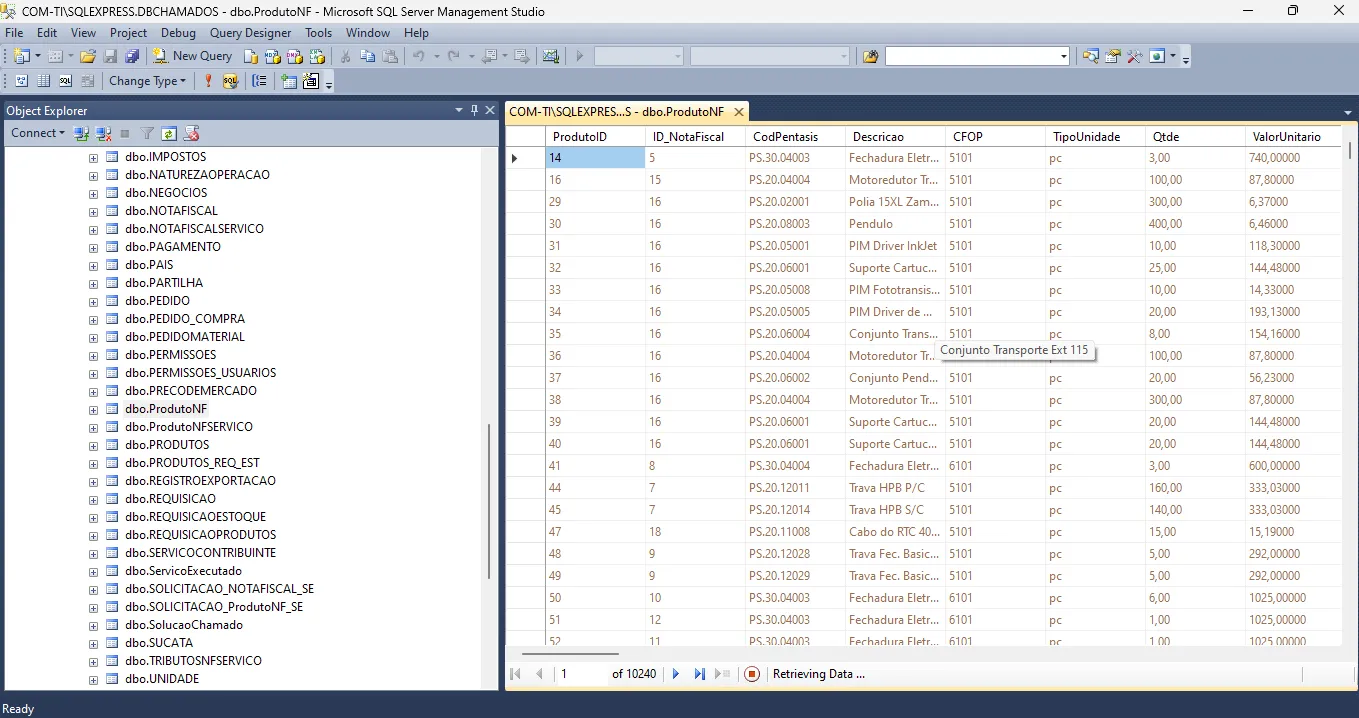1359x718 pixels.
Task: Click the cell 'Pendulo'
Action: 895,224
